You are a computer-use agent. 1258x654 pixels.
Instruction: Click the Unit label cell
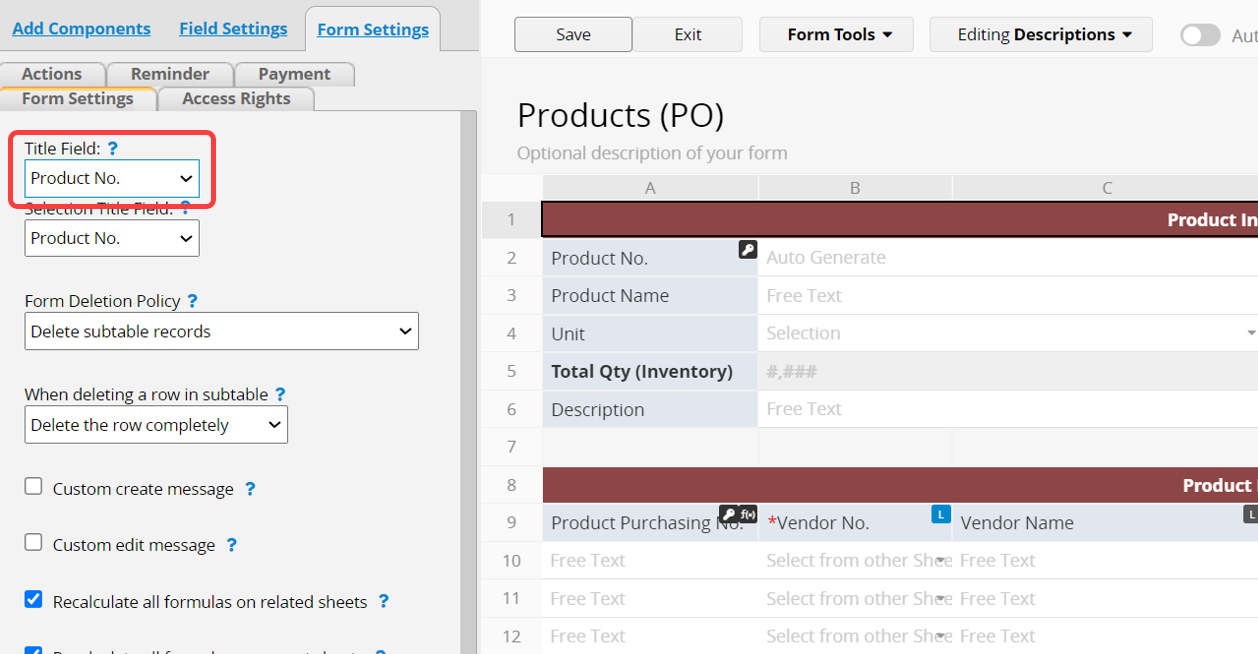point(650,334)
